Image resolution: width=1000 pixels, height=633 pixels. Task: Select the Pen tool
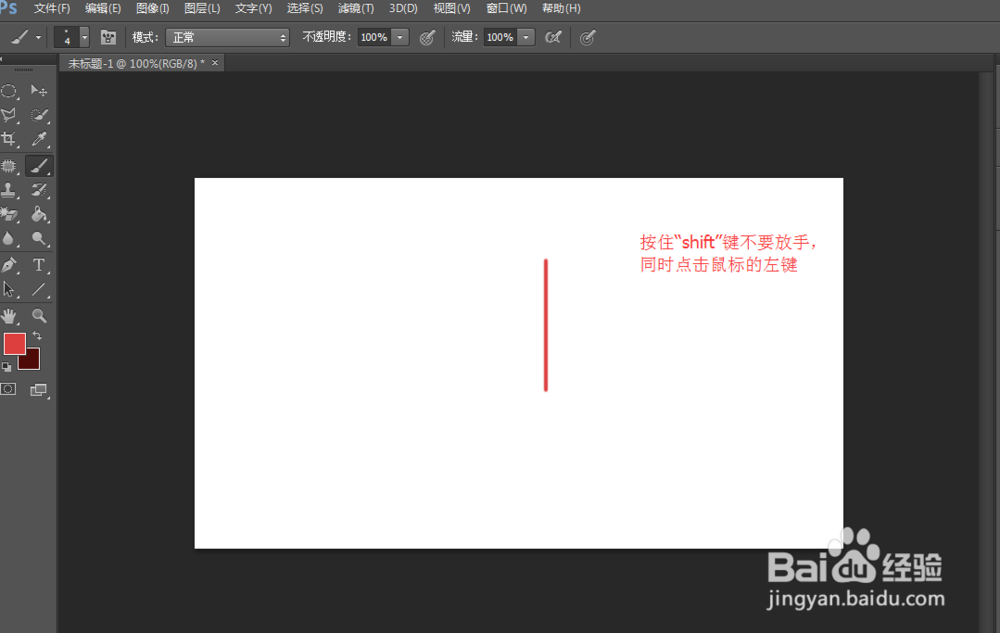[9, 265]
